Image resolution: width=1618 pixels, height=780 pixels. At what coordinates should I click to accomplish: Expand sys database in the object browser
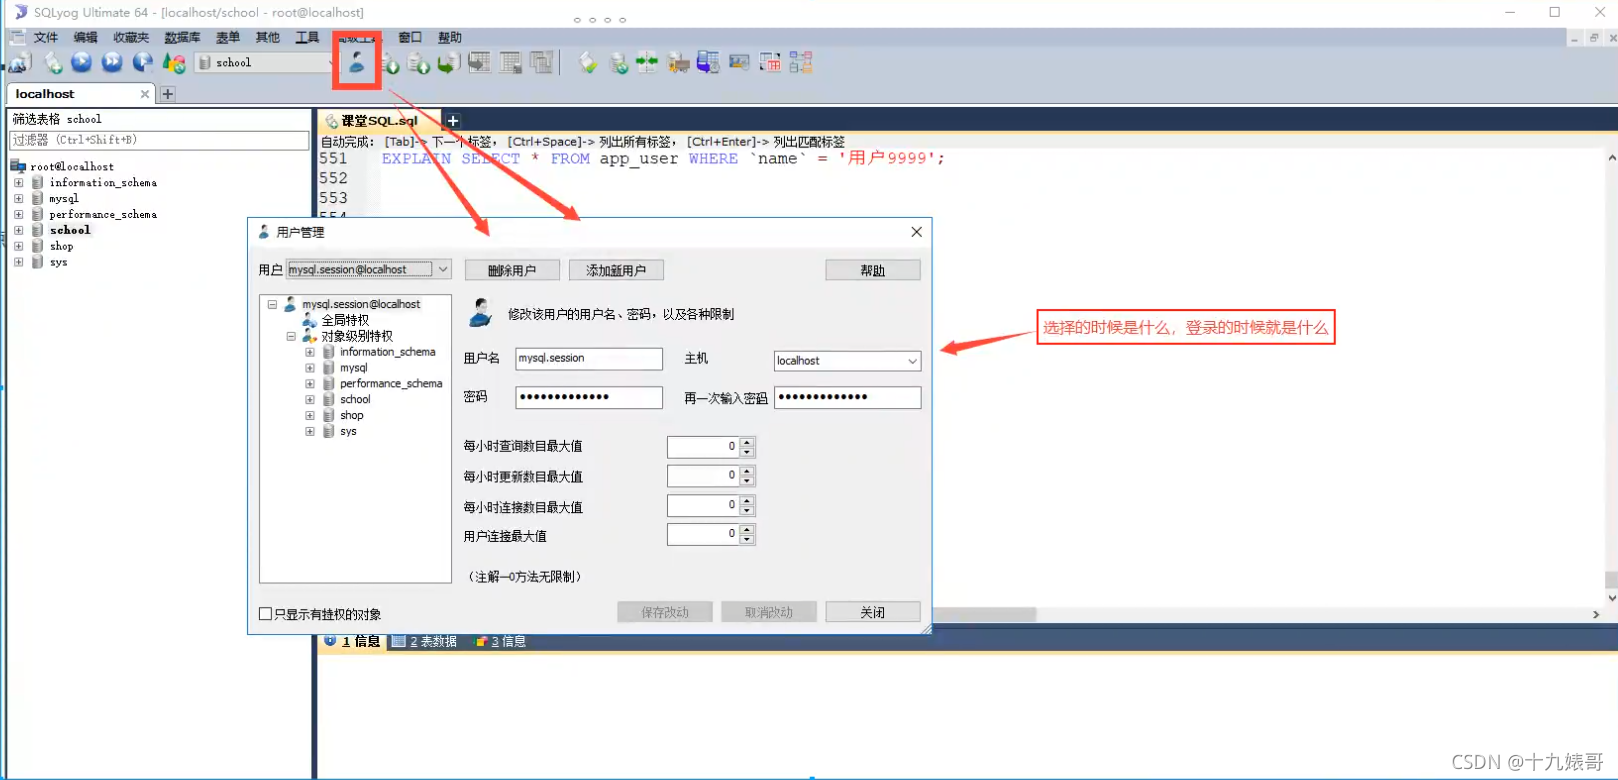[18, 262]
